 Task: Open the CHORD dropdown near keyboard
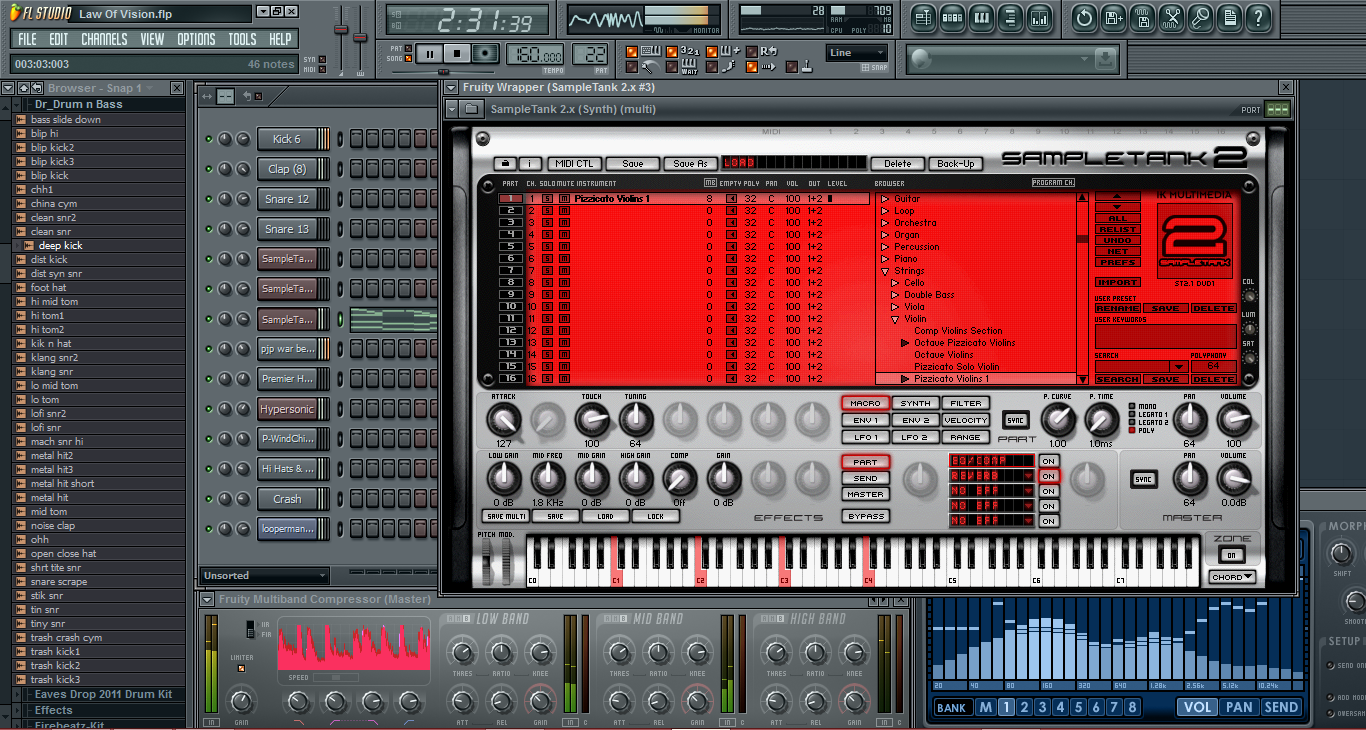1232,577
